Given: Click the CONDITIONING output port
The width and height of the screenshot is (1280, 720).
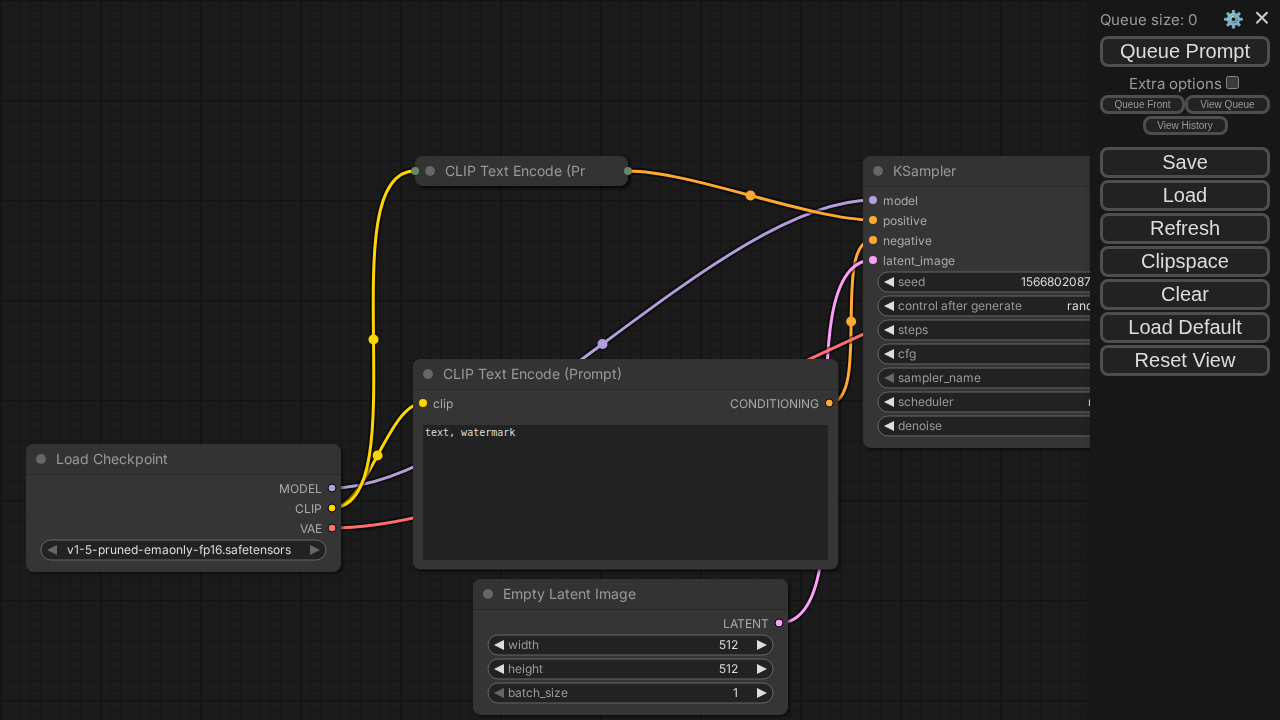Looking at the screenshot, I should (x=829, y=404).
